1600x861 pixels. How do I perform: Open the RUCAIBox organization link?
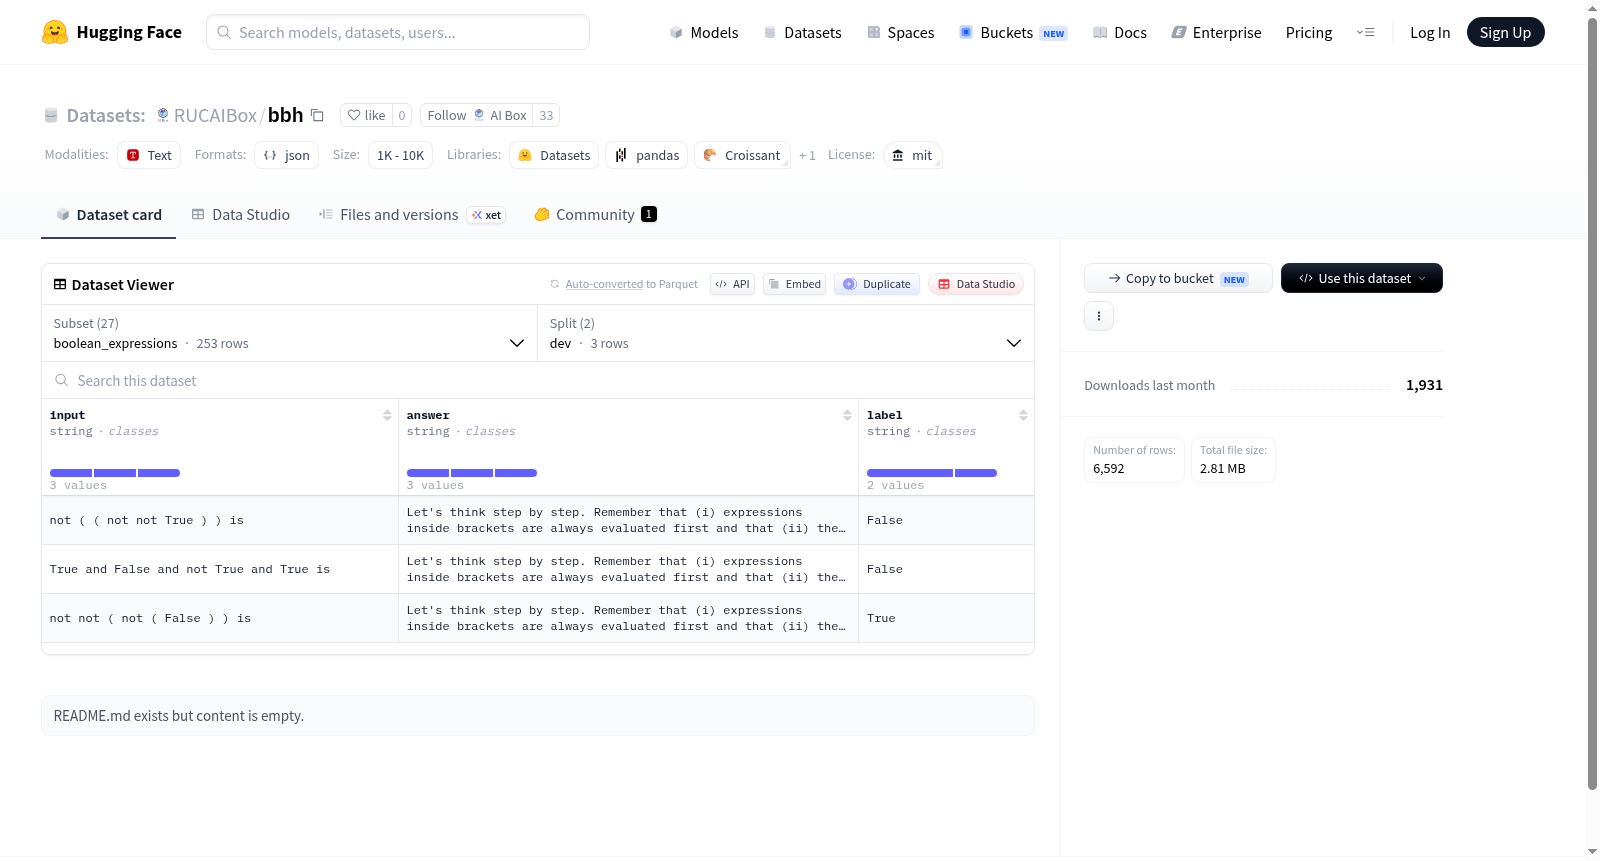click(x=215, y=115)
